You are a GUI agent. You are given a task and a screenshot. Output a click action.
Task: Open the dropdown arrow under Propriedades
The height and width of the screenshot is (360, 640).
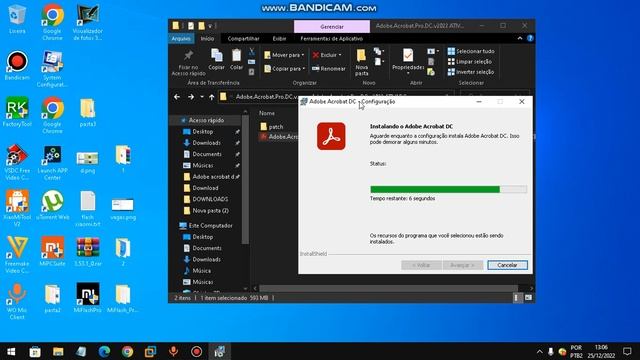click(x=408, y=73)
